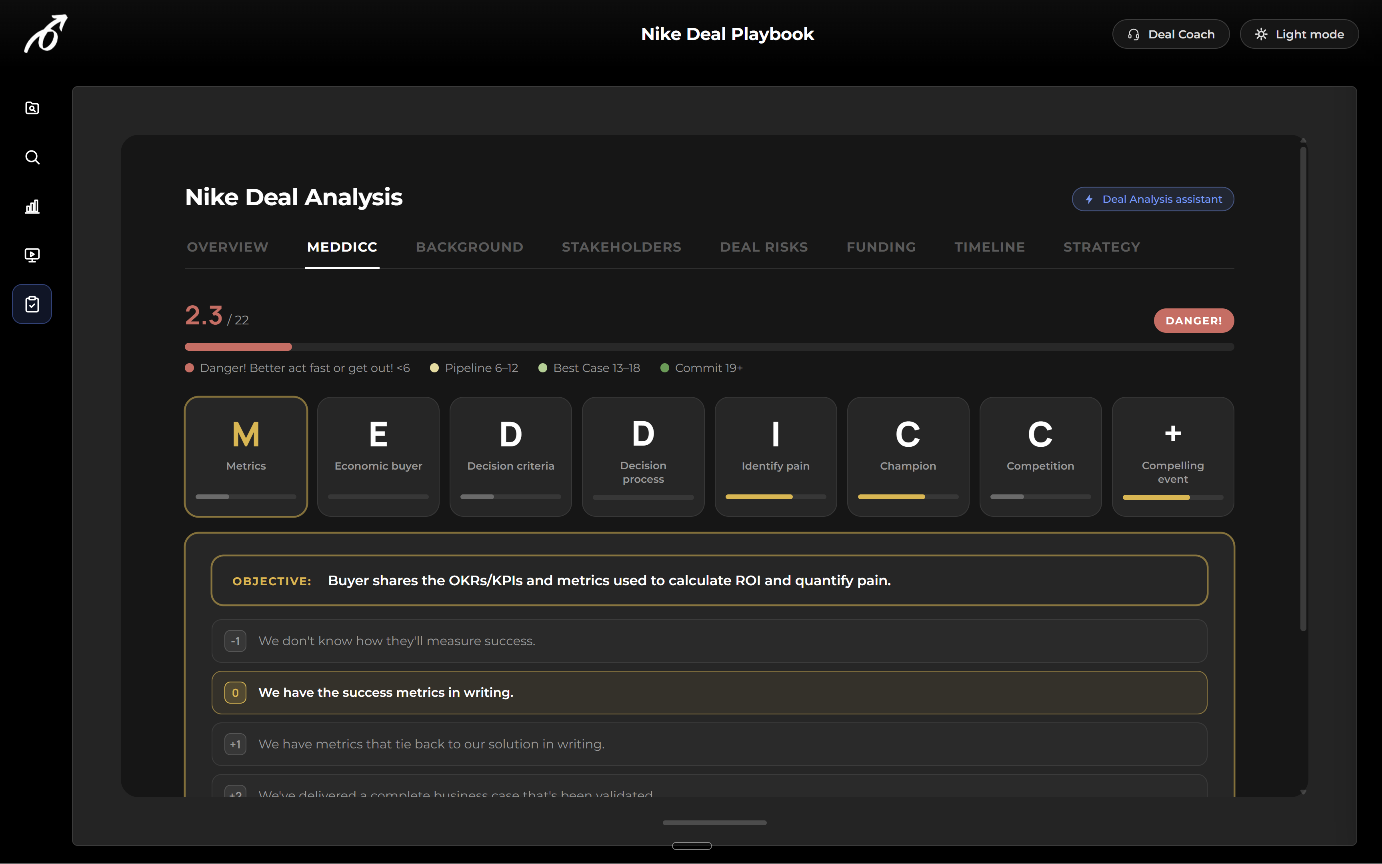
Task: Click the "Commit 19+" legend entry
Action: (701, 368)
